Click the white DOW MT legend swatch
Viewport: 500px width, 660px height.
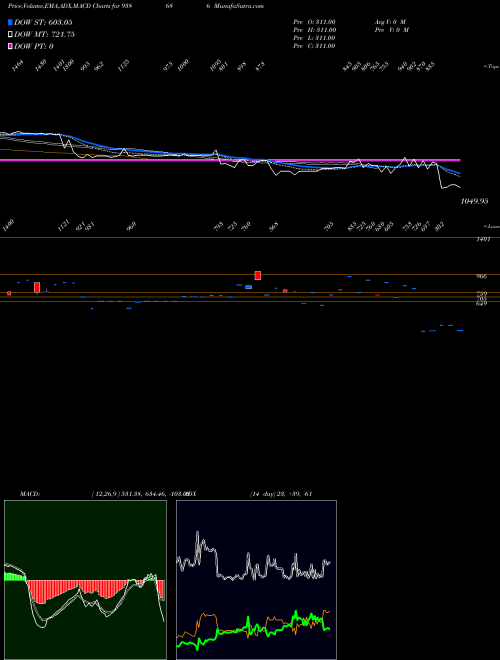10,35
